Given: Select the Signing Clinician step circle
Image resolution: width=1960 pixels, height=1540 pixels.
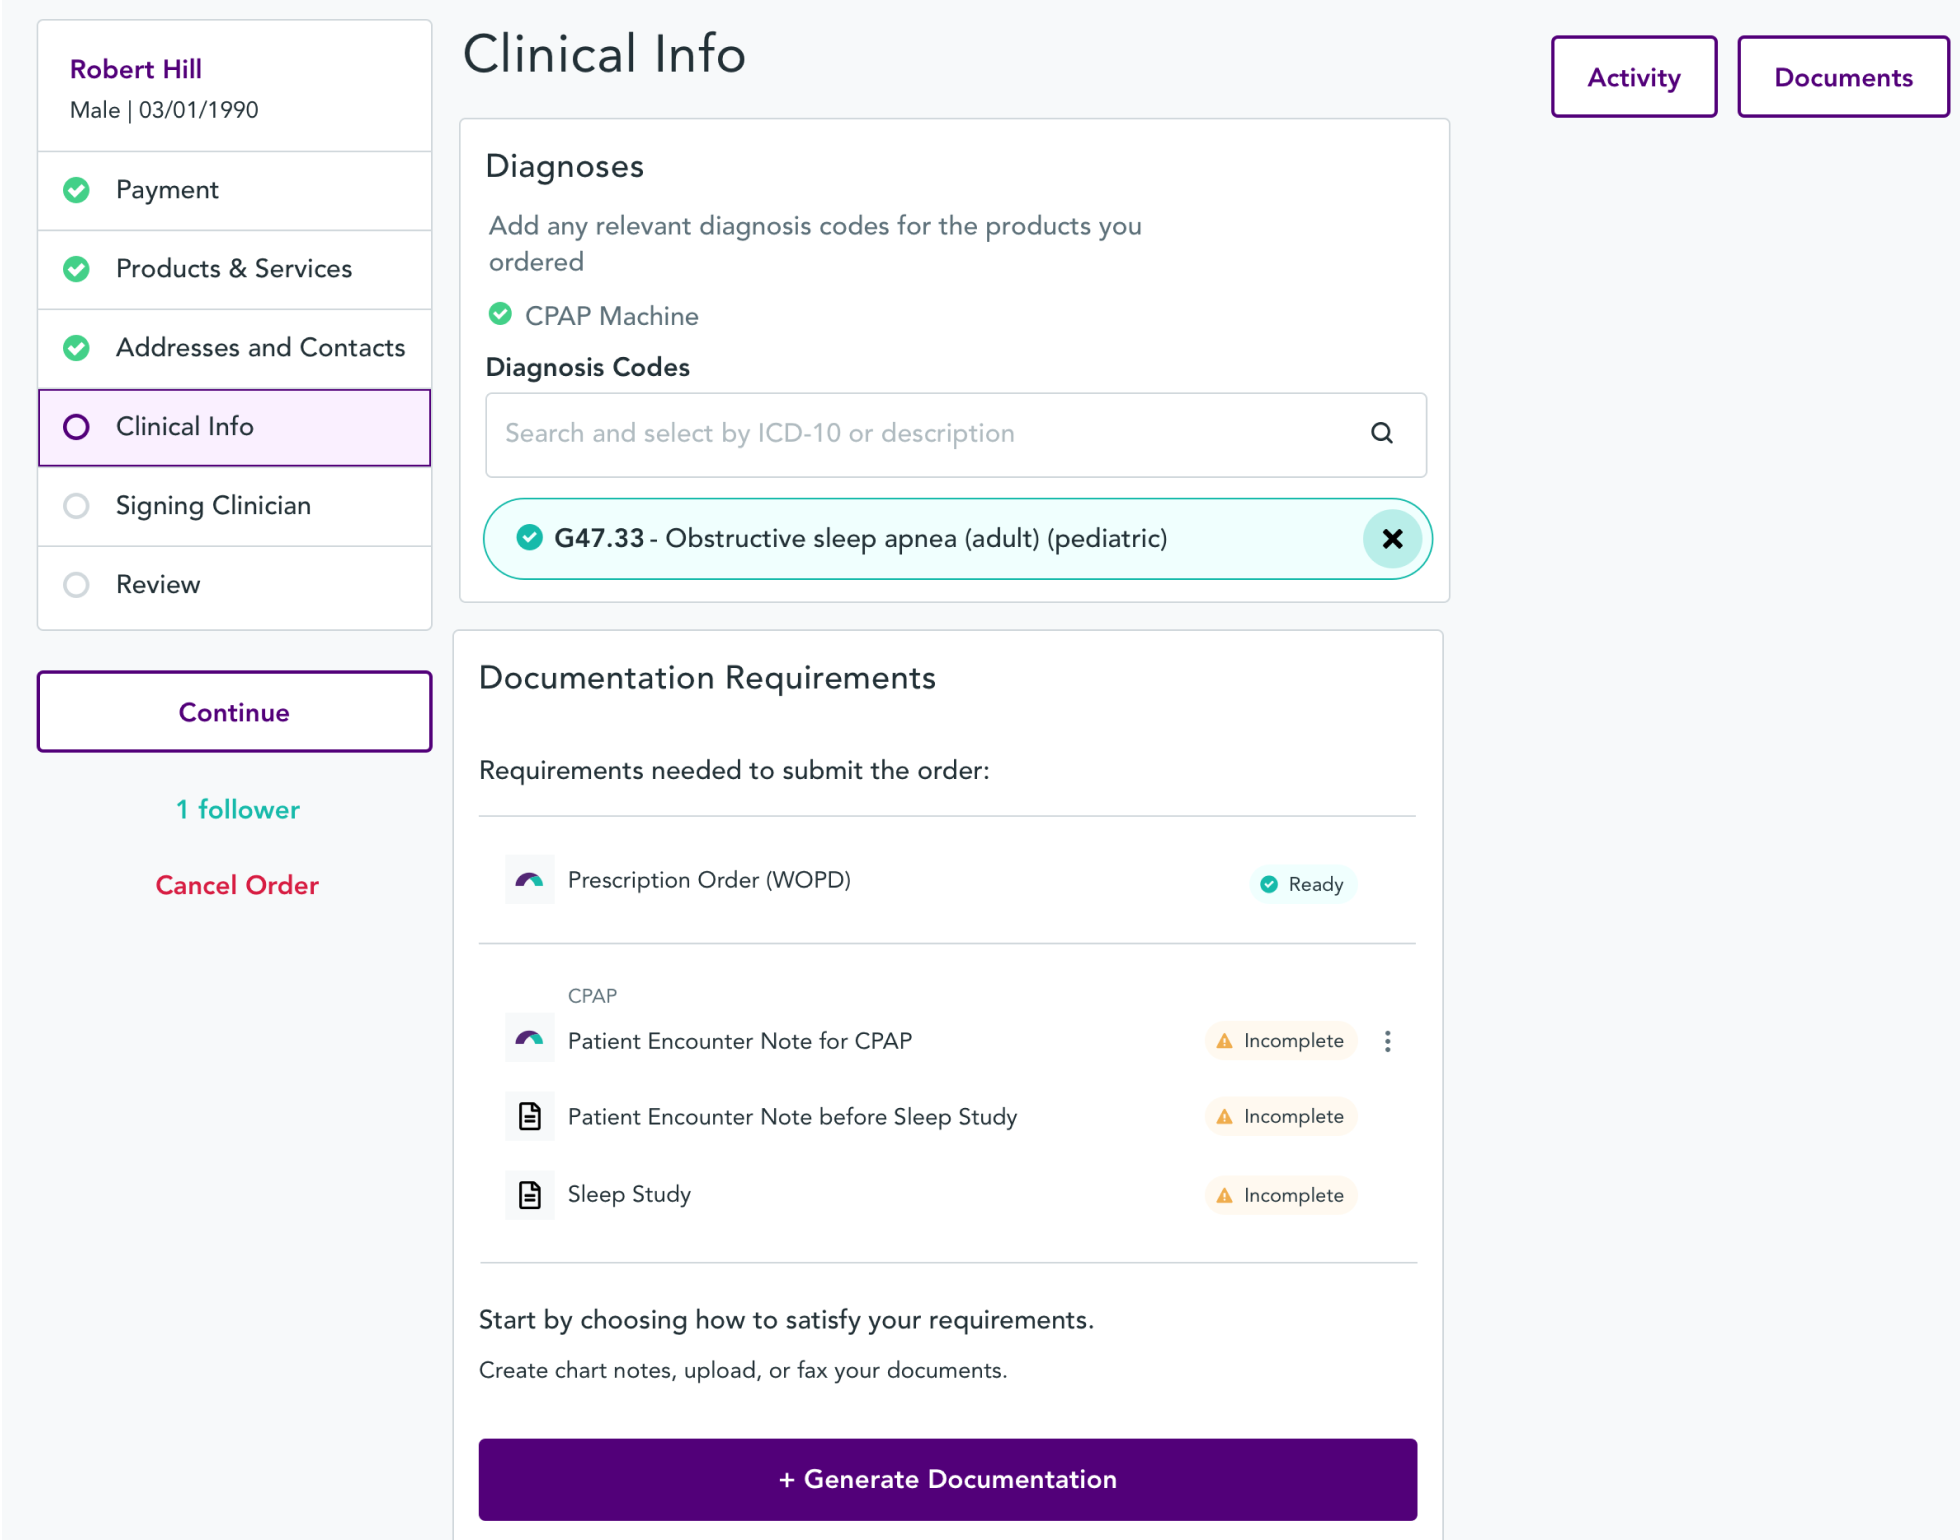Looking at the screenshot, I should [76, 506].
